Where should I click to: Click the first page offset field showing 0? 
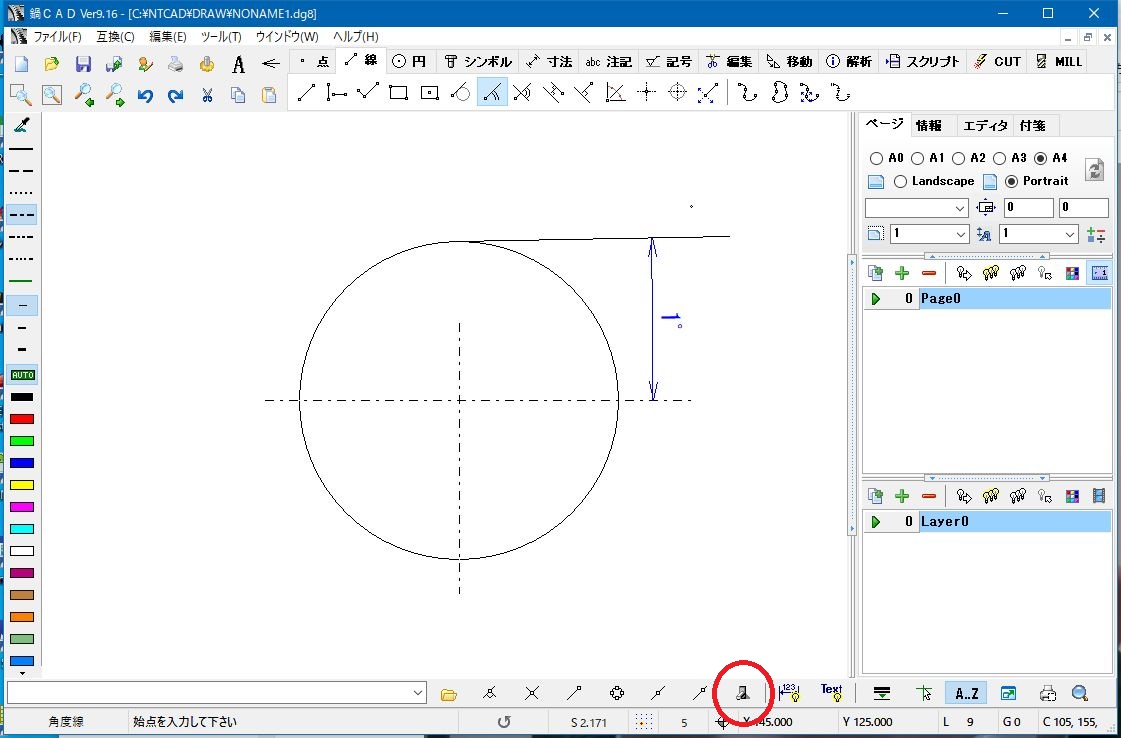pyautogui.click(x=1028, y=208)
